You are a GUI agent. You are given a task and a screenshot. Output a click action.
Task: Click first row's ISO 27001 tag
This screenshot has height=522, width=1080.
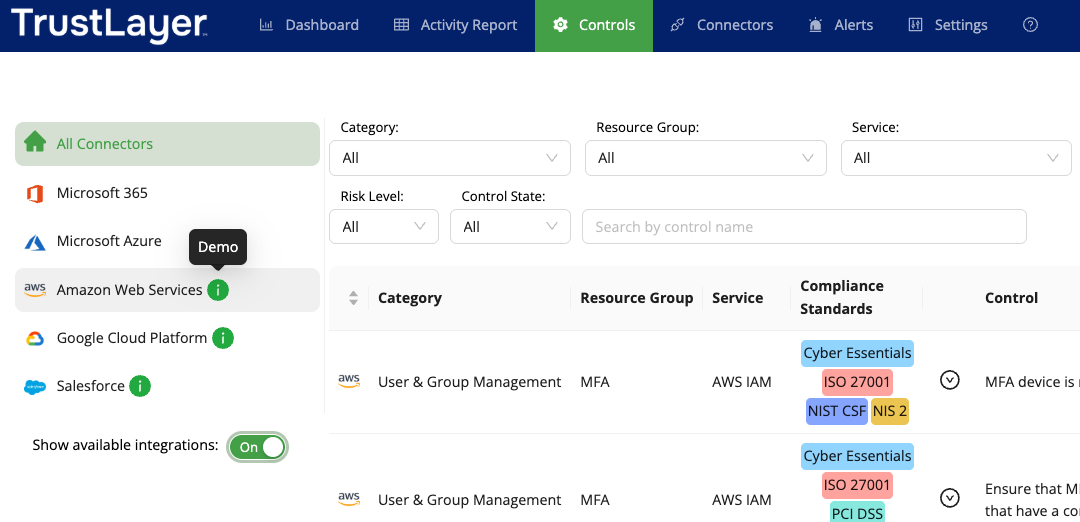[x=858, y=382]
